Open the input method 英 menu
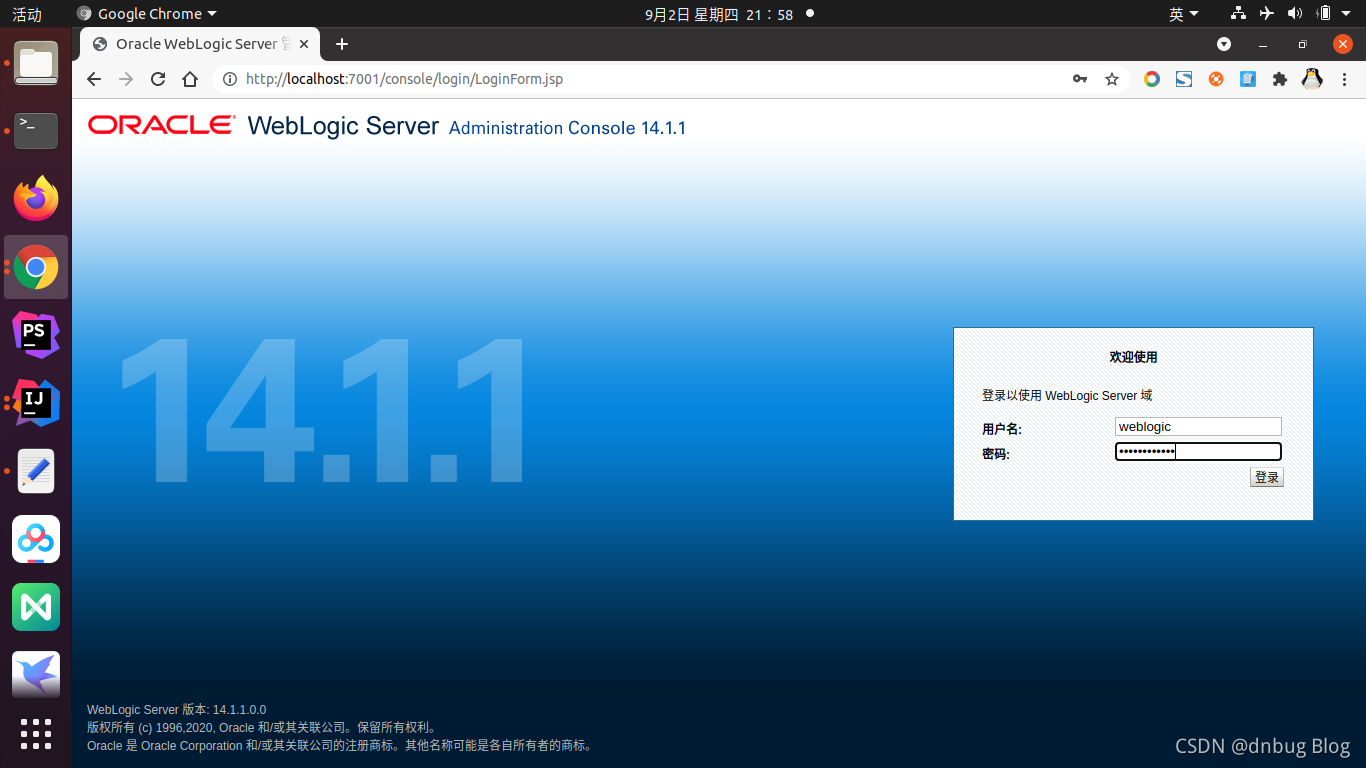This screenshot has width=1366, height=768. coord(1183,14)
